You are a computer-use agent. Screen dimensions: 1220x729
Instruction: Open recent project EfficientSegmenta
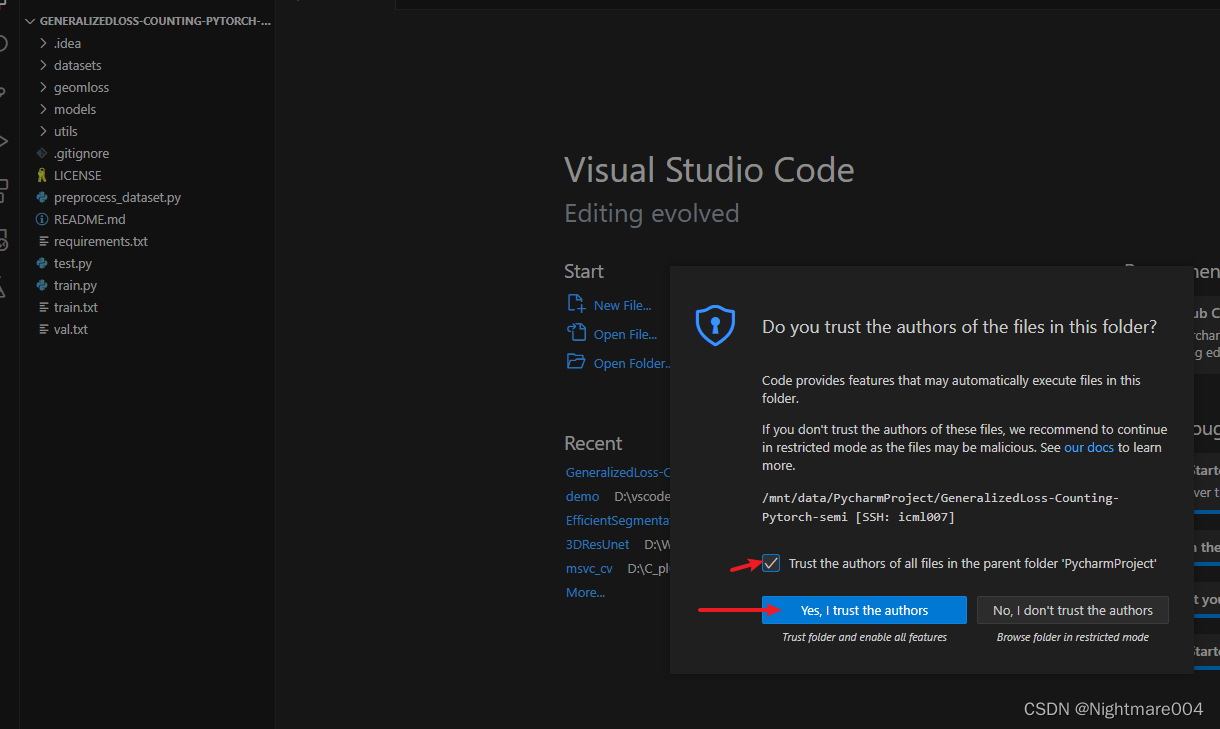coord(617,521)
